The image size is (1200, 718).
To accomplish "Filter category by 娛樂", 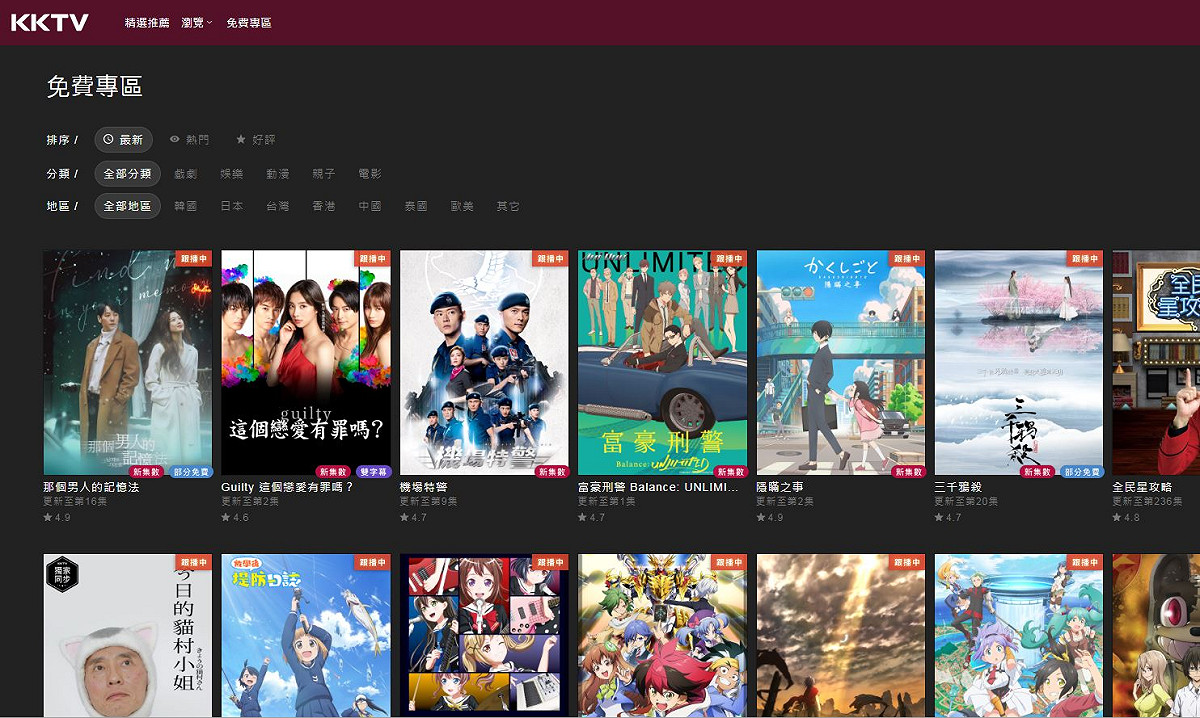I will pos(231,174).
